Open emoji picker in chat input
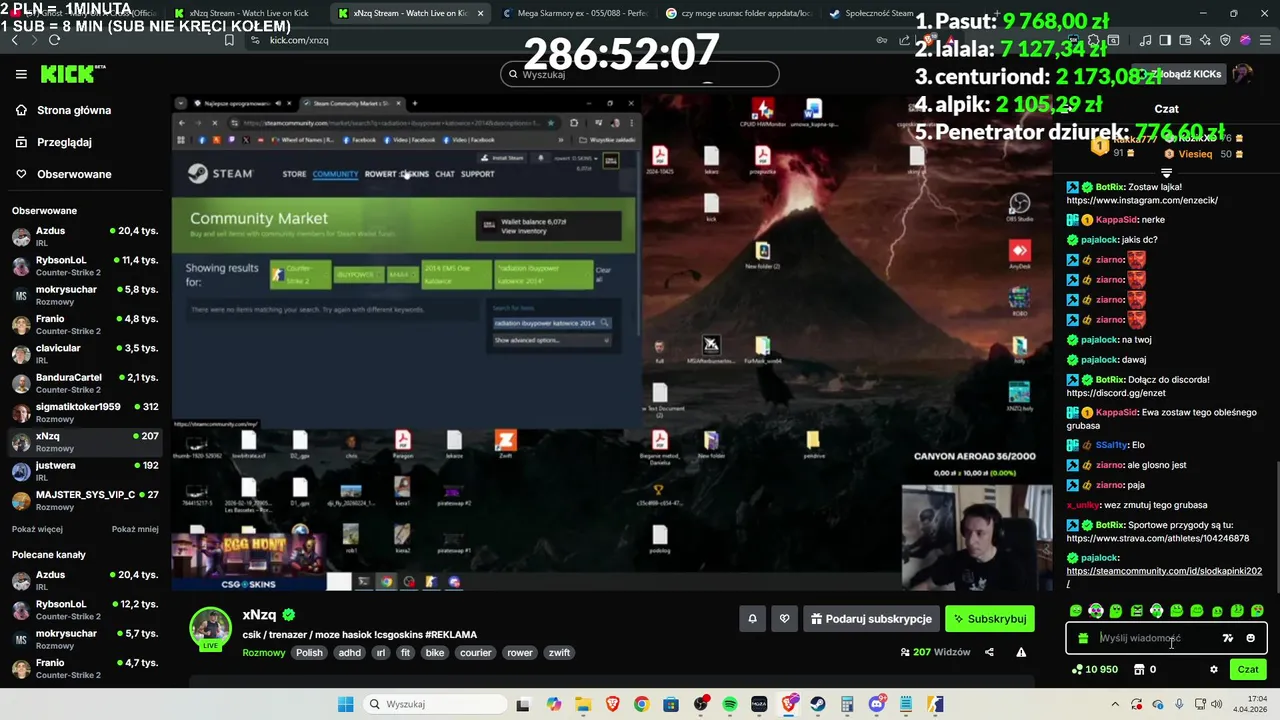1280x720 pixels. (x=1250, y=638)
